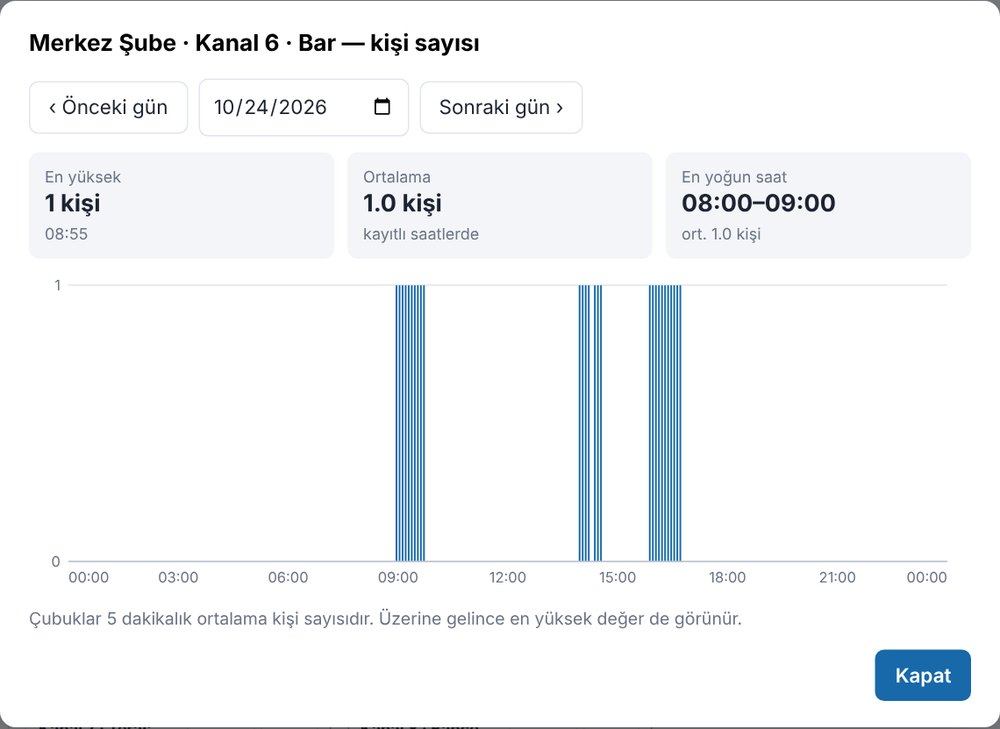Select the Ortalama stat card
This screenshot has width=1000, height=729.
[x=499, y=205]
